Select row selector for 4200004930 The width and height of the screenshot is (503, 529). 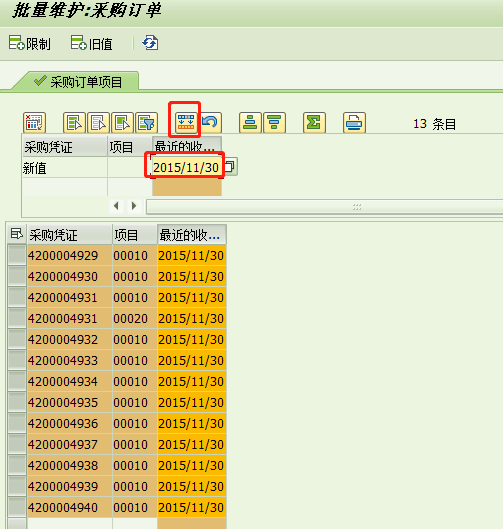(17, 276)
